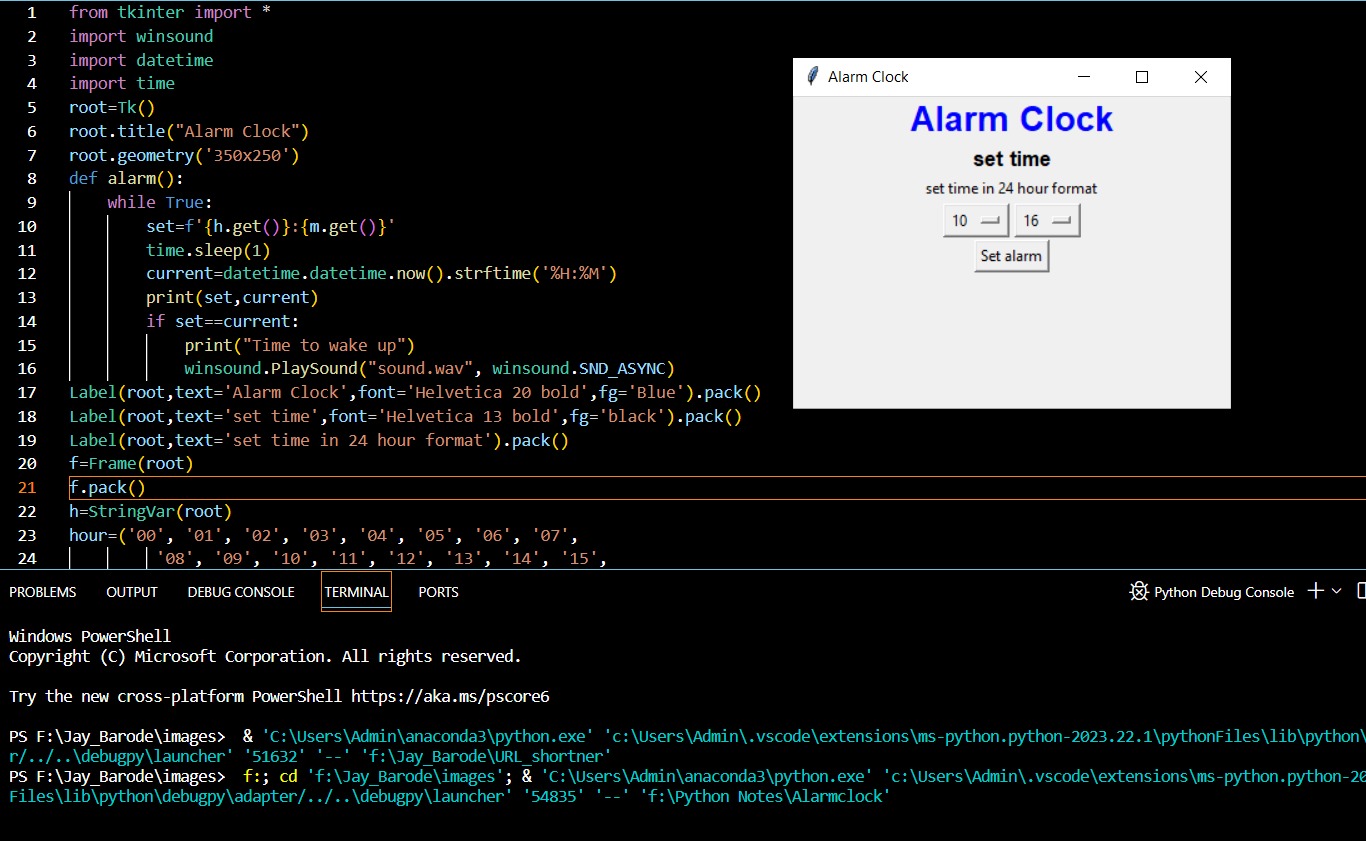Screen dimensions: 1366x841
Task: Click the 'if set==current:' code line
Action: [223, 321]
